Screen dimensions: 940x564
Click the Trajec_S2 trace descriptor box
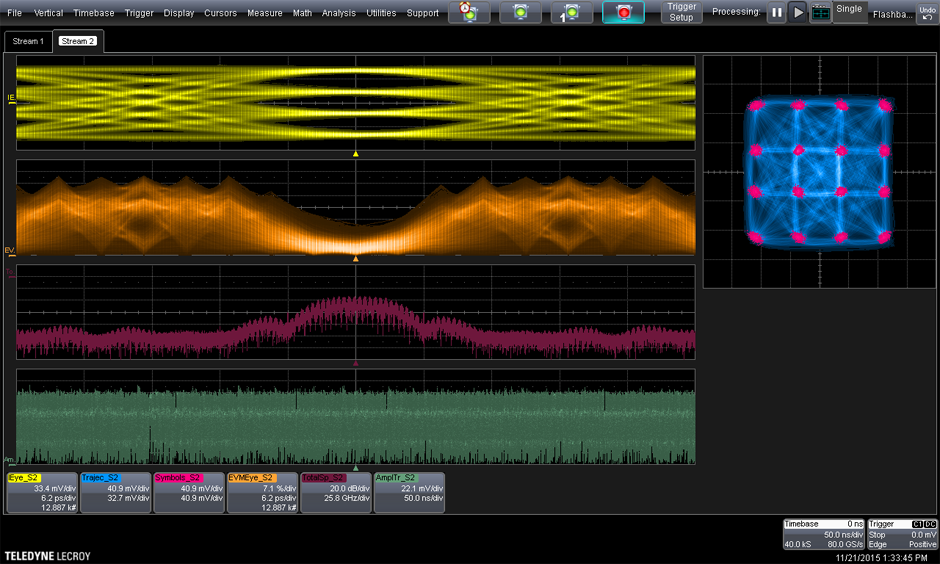pyautogui.click(x=115, y=493)
